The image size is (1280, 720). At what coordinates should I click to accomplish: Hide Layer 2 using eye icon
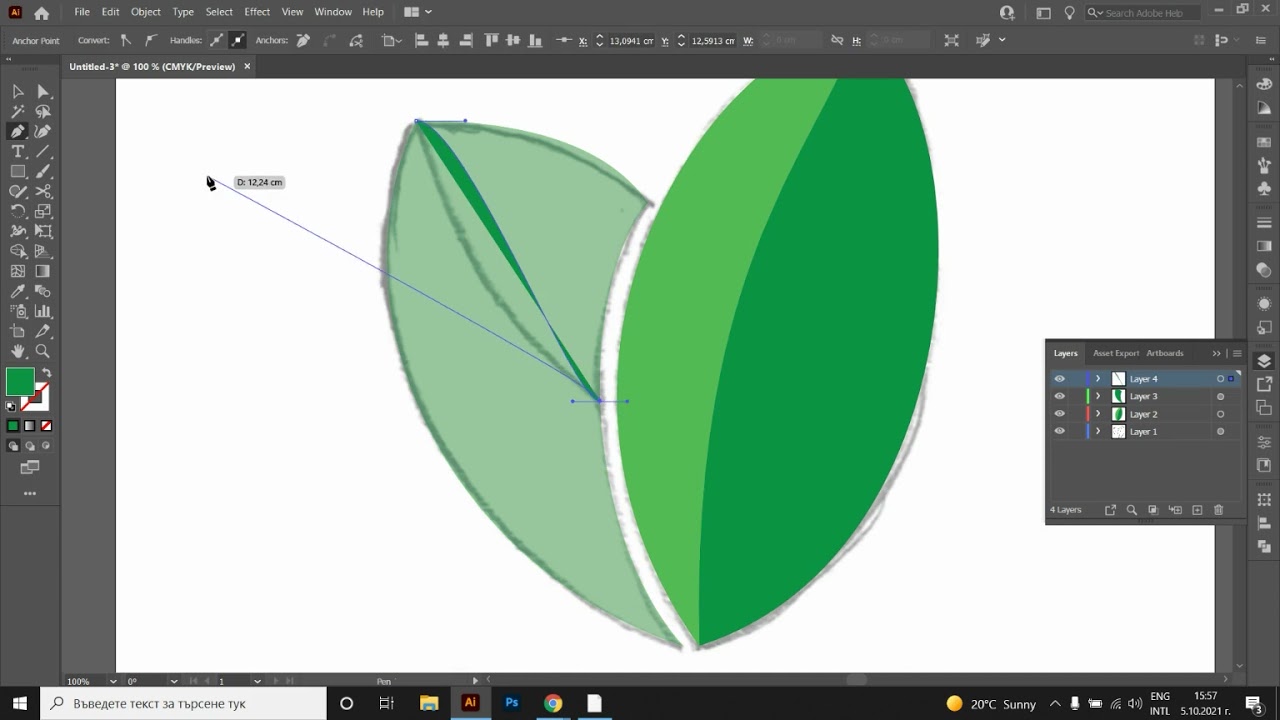1059,414
